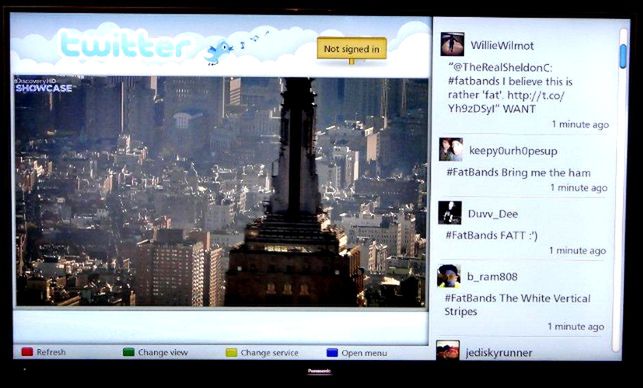Image resolution: width=643 pixels, height=388 pixels.
Task: Click '1 minute ago' under WillieWilmot's tweet
Action: point(580,125)
